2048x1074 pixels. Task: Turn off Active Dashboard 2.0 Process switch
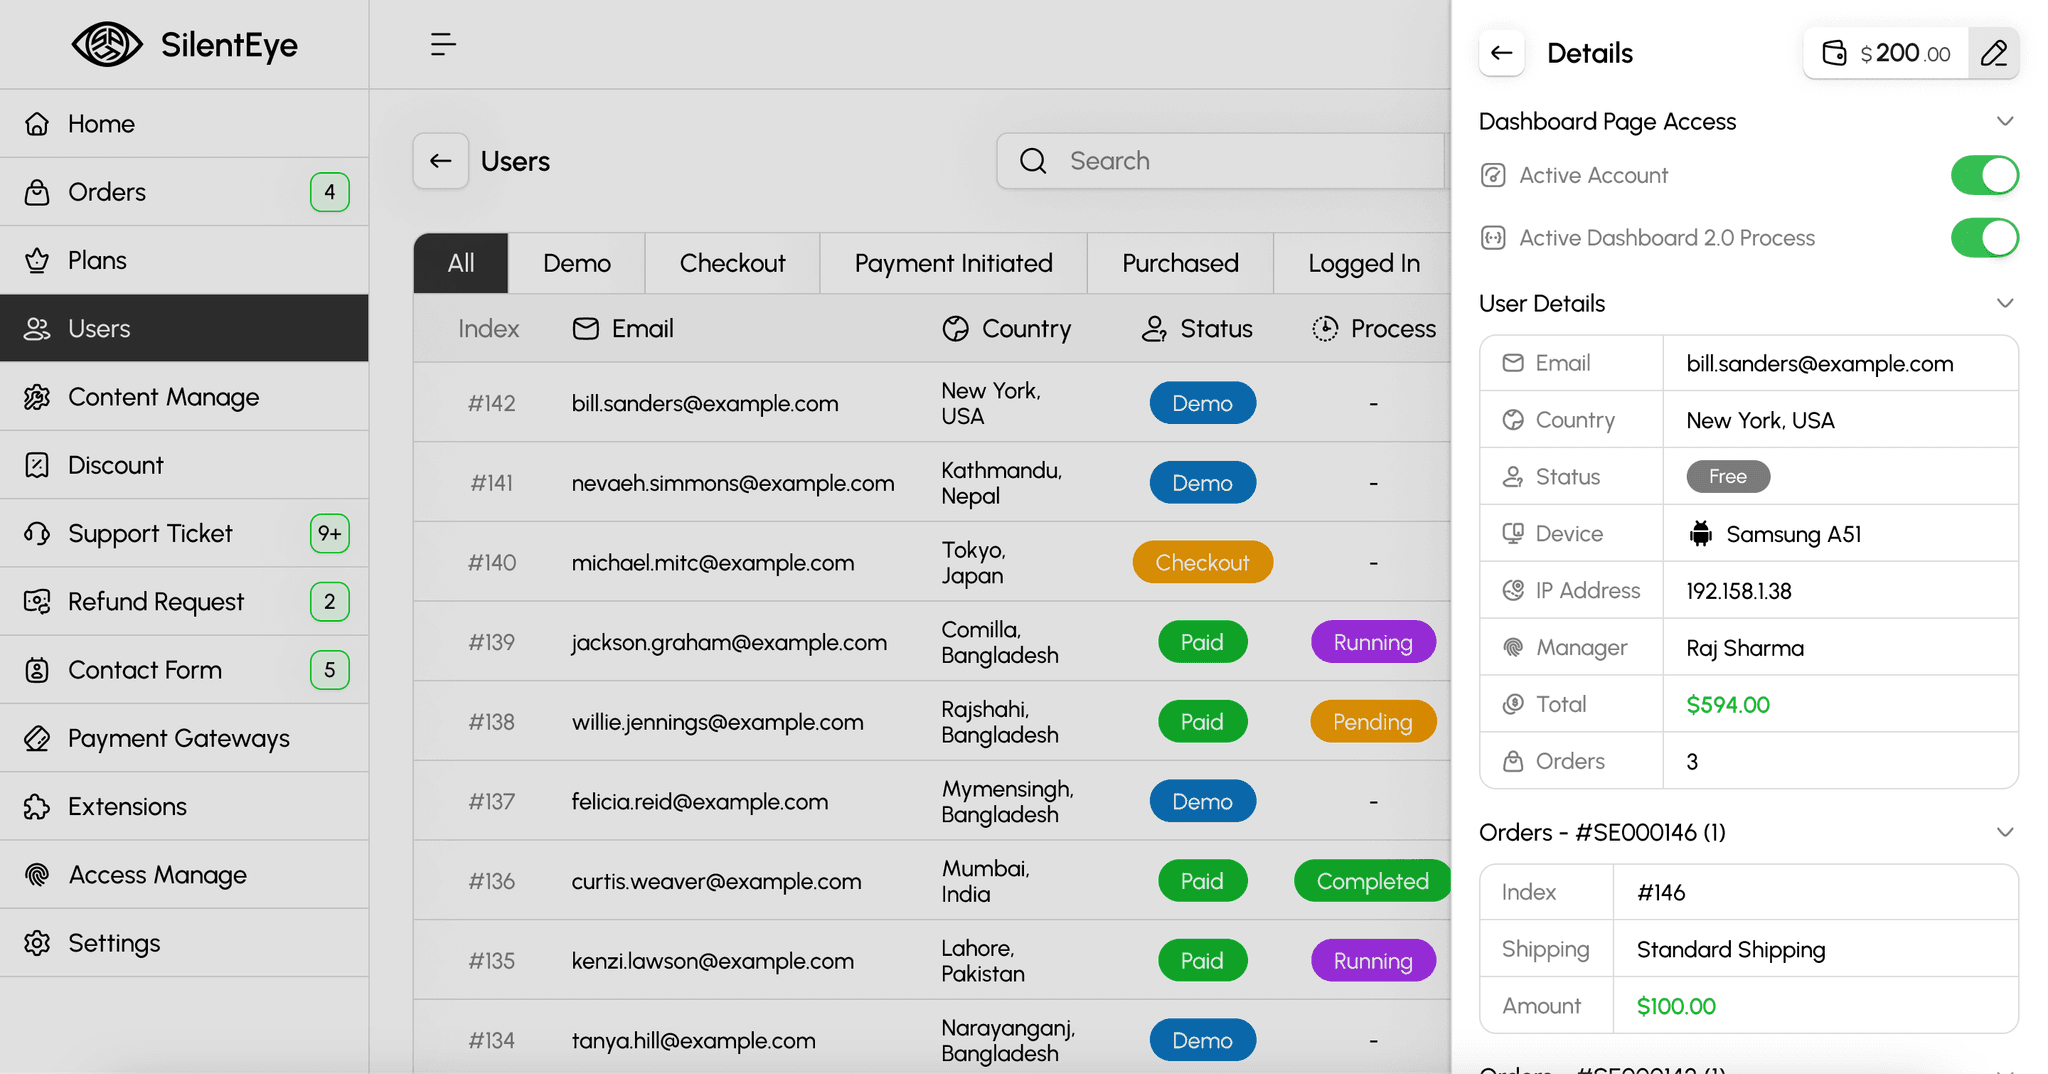1984,238
